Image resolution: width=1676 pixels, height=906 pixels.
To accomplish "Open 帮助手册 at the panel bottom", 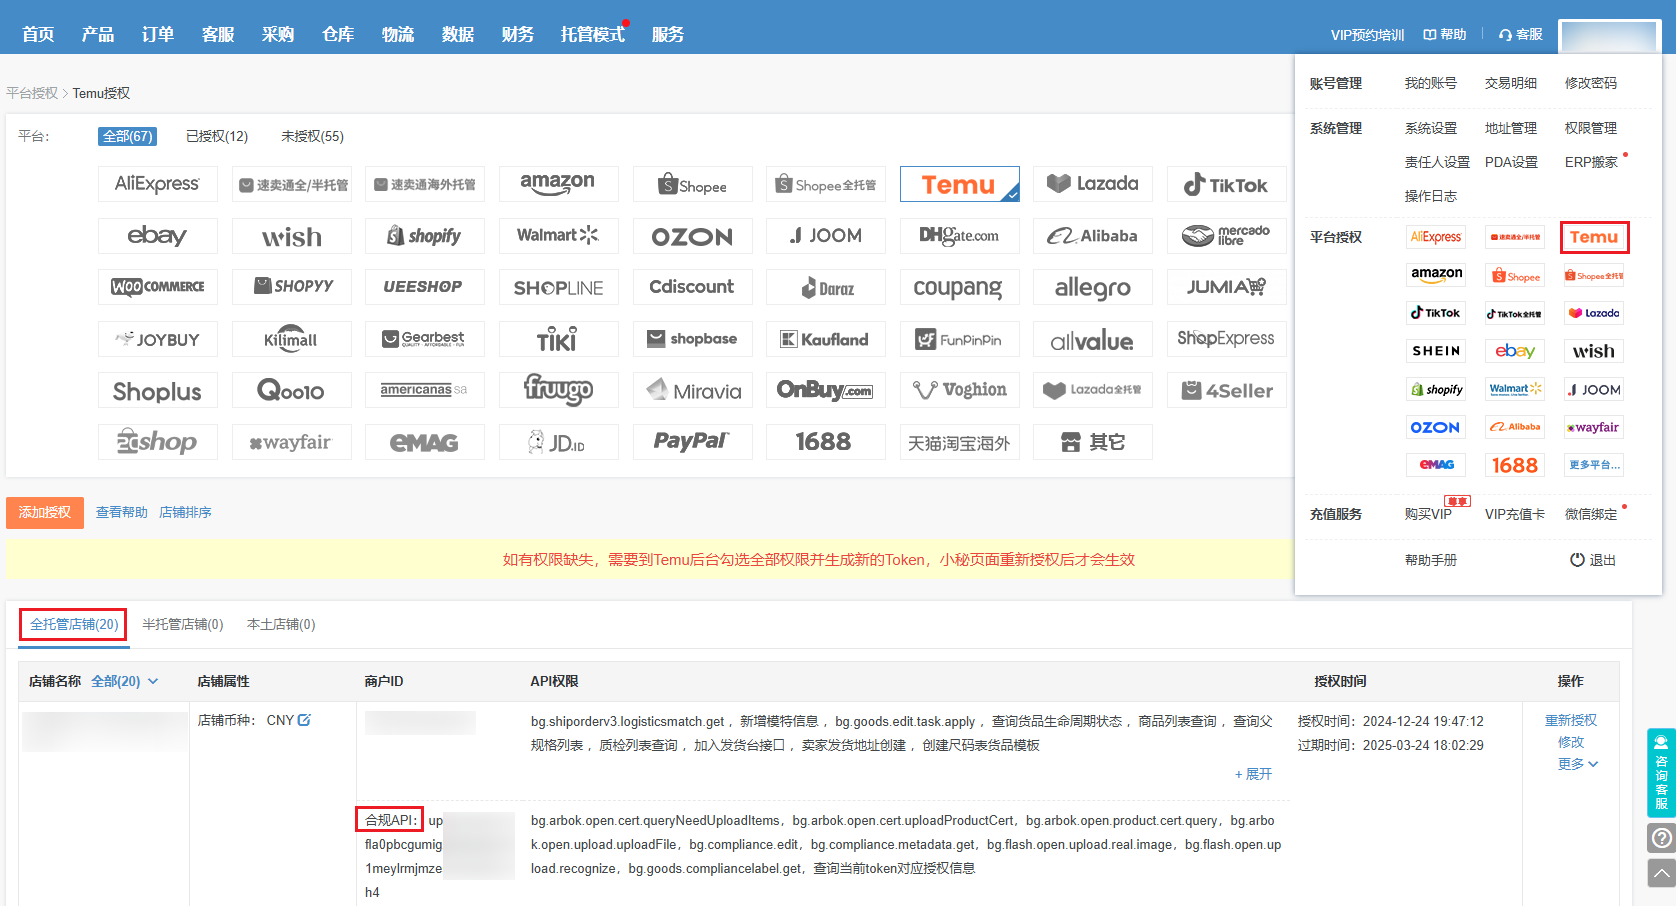I will 1431,560.
